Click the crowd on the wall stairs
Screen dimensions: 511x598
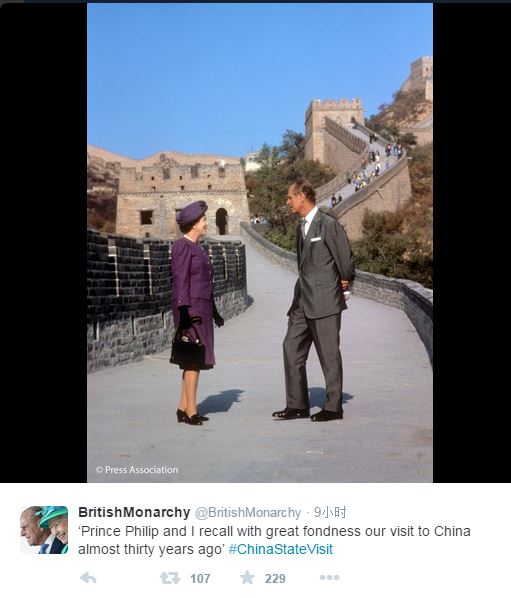point(372,168)
